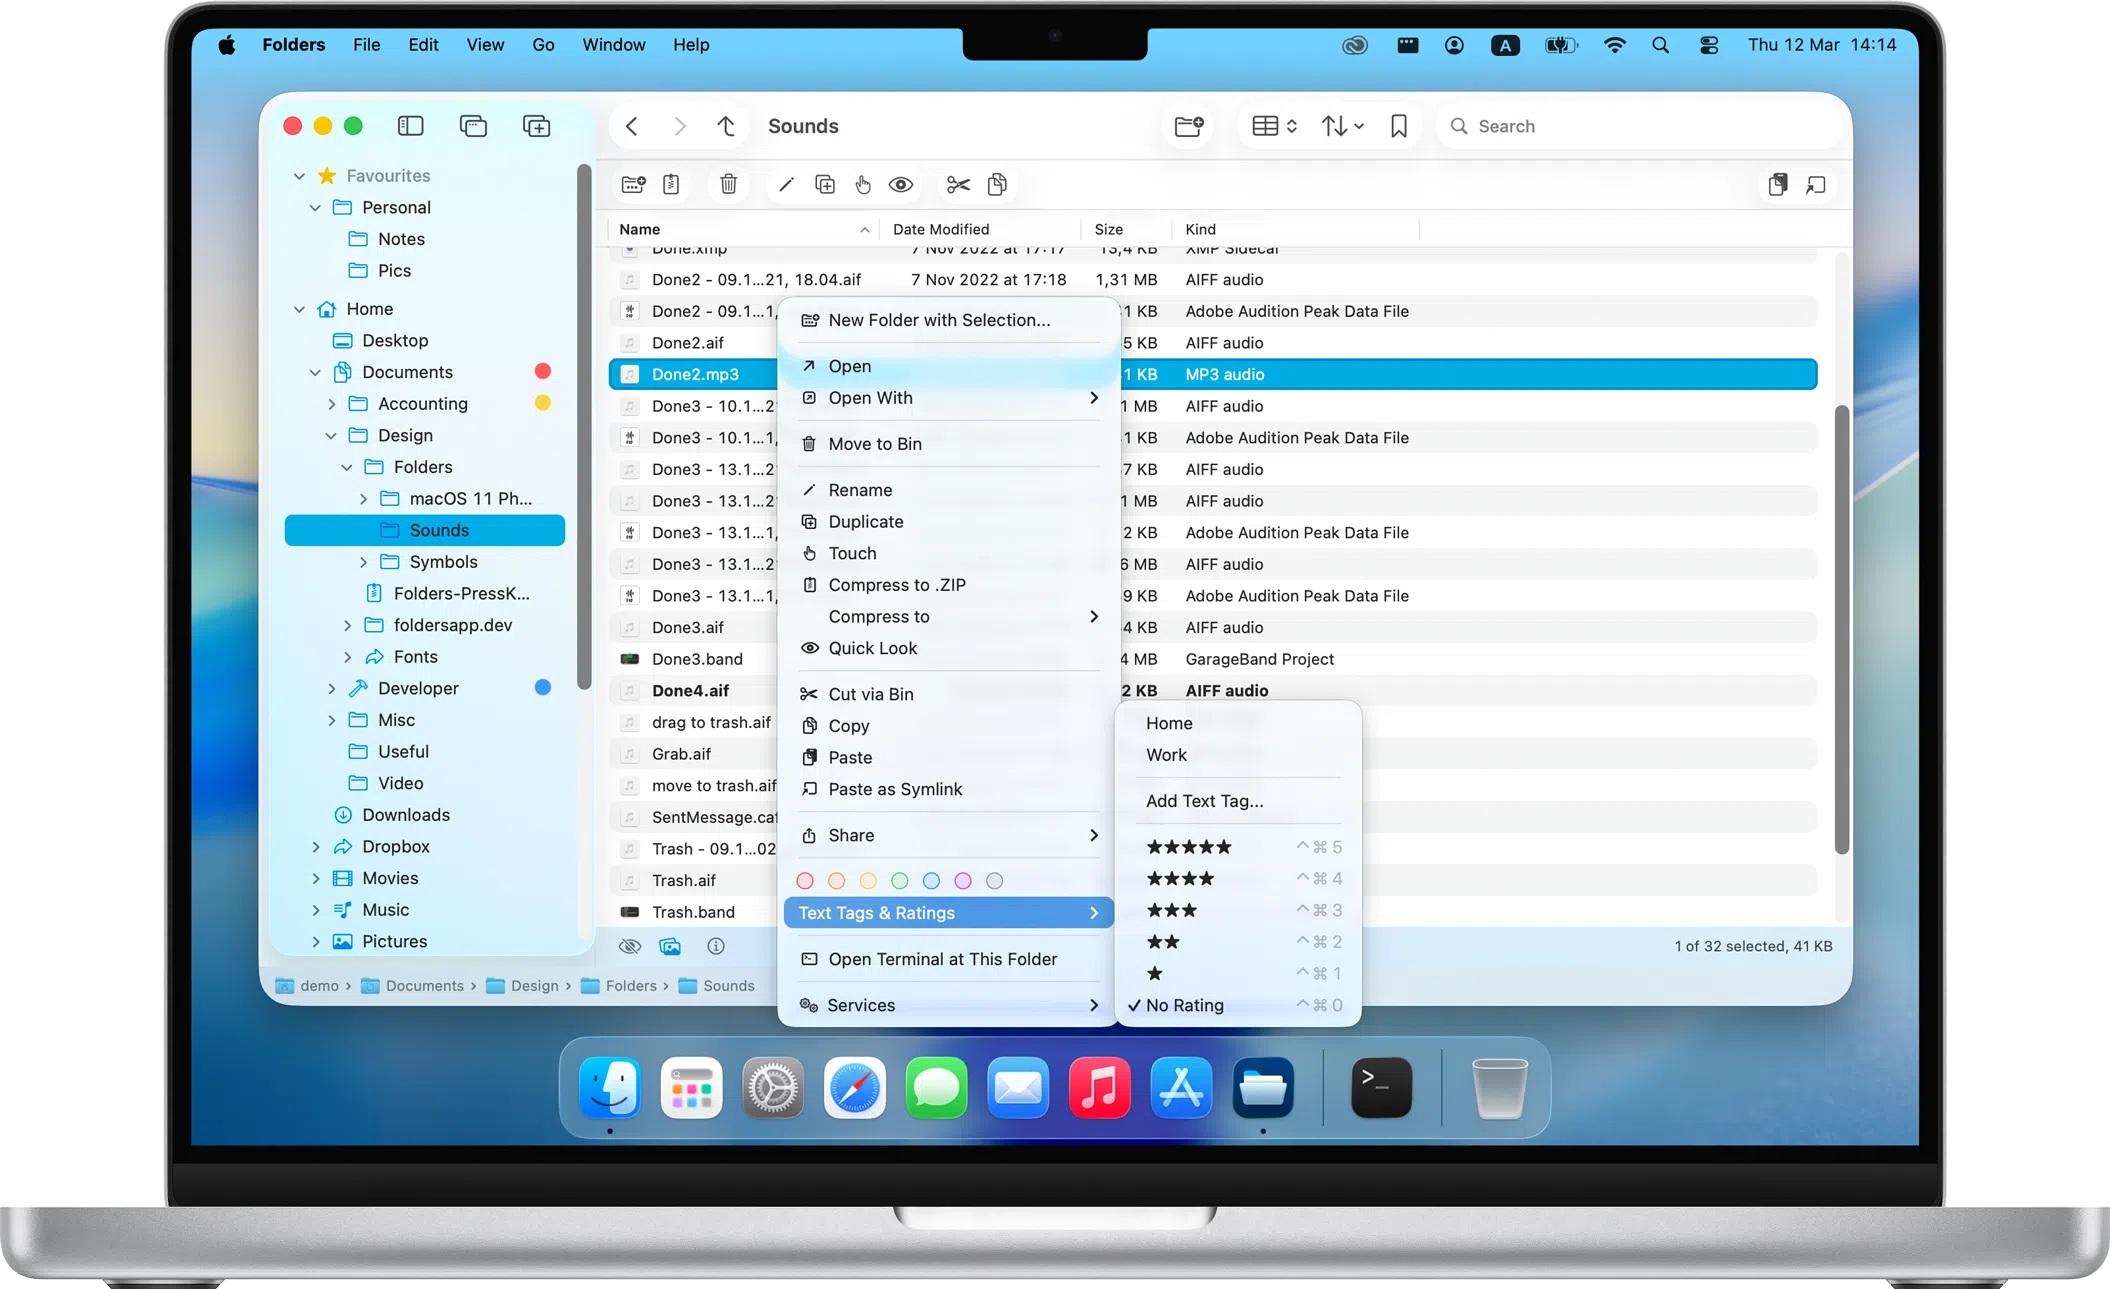Click the info icon in the status bar
The image size is (2110, 1289).
(x=716, y=946)
